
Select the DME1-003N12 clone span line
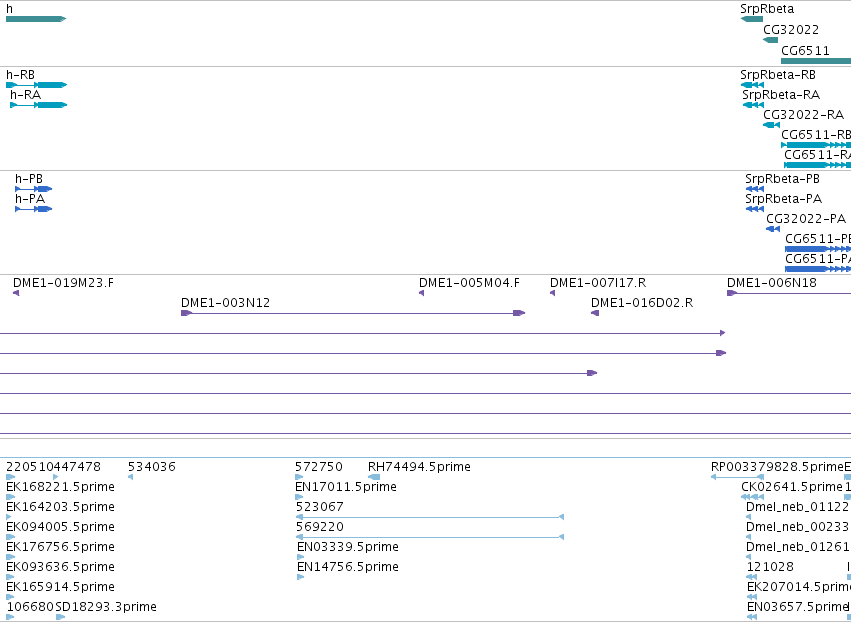coord(353,313)
